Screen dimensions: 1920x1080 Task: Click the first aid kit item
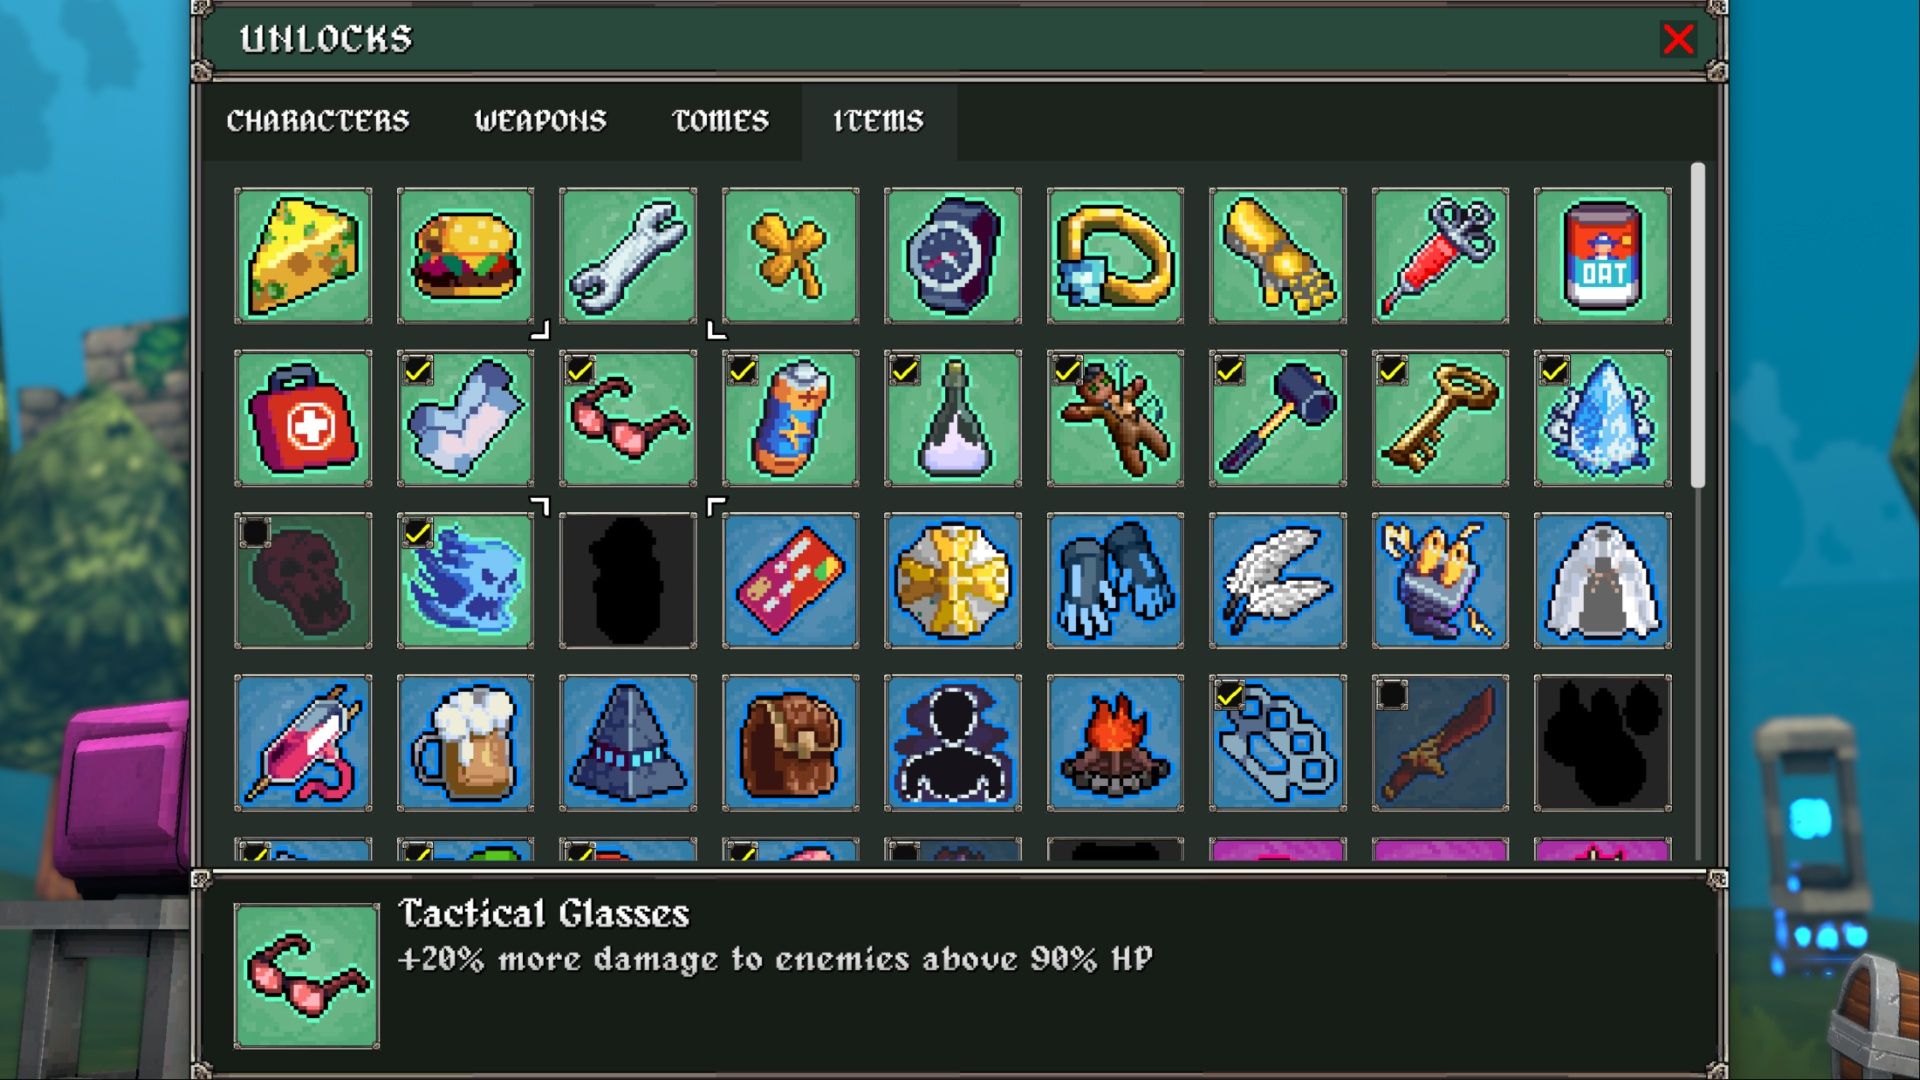point(303,419)
